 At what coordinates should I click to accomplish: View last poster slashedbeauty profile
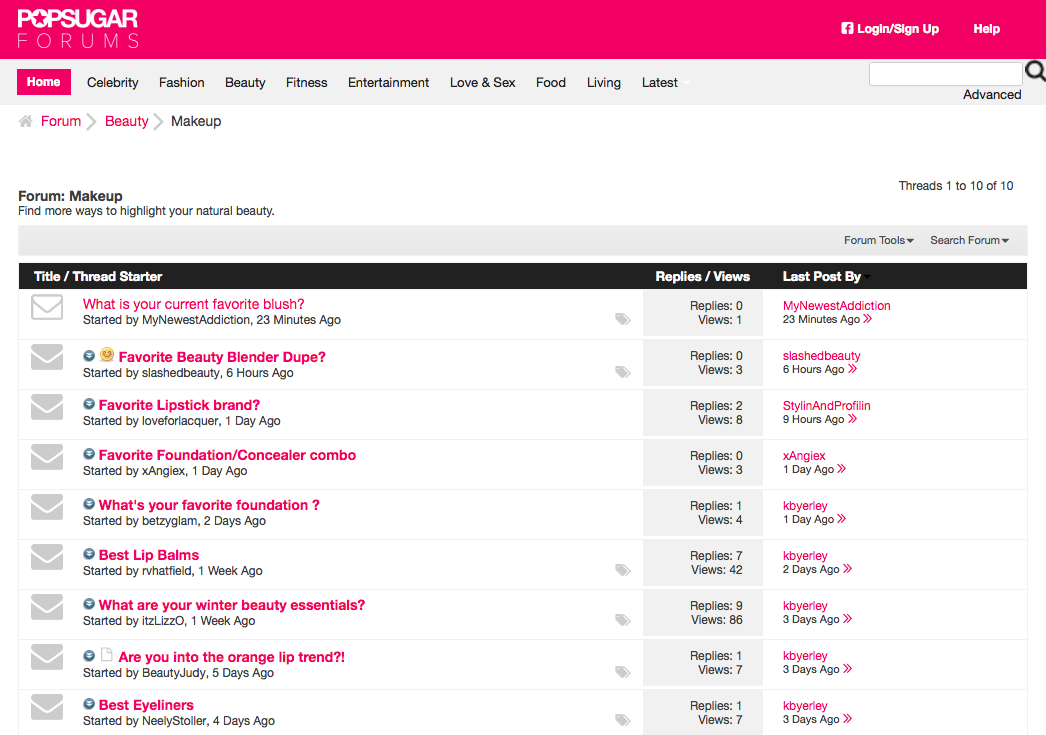821,355
